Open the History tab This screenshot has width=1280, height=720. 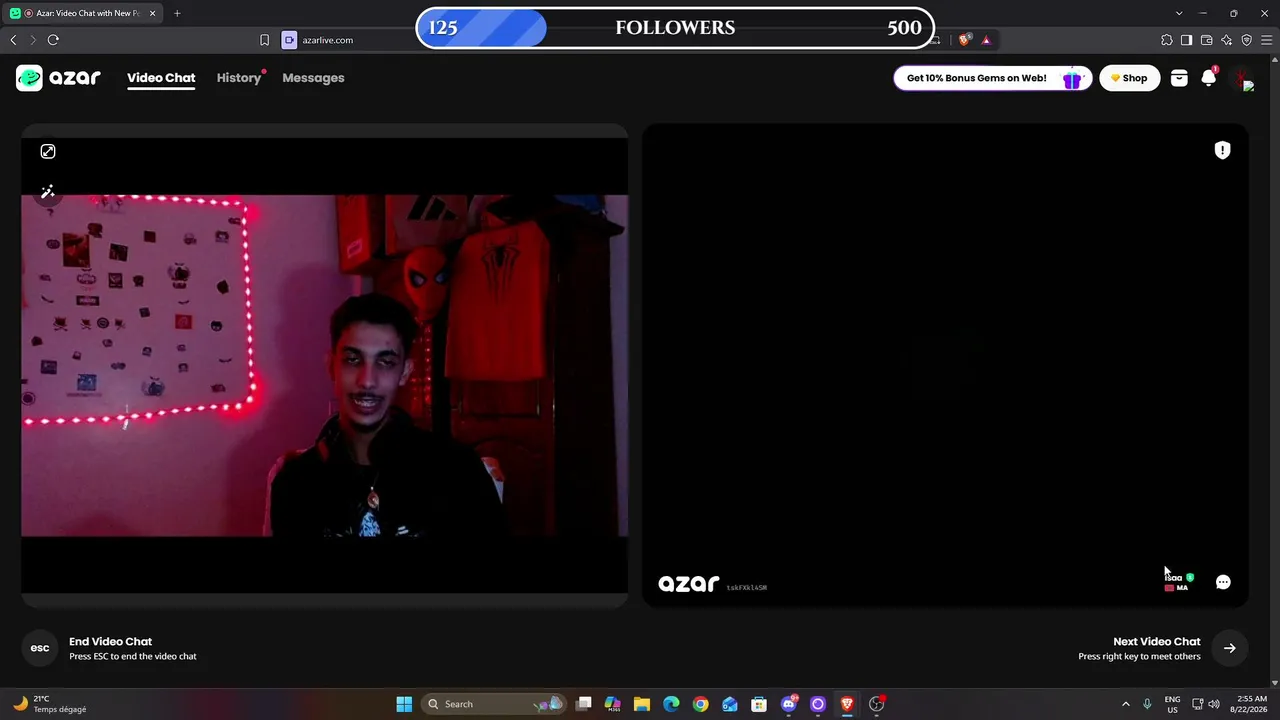(239, 78)
